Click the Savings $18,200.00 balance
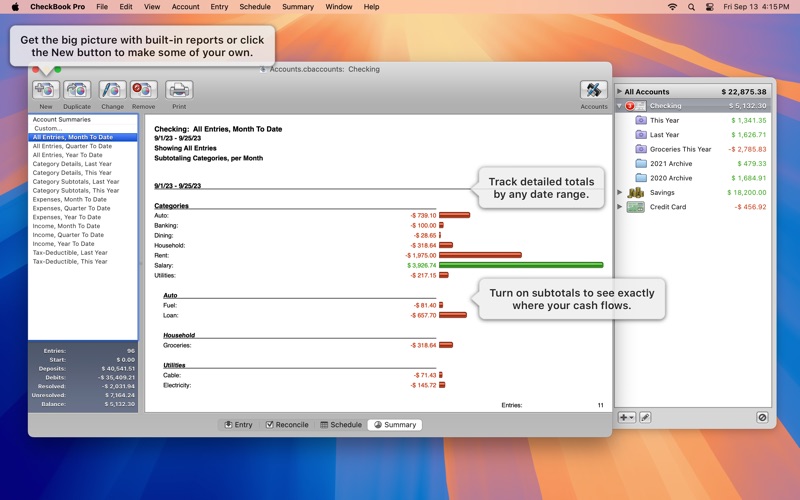This screenshot has height=500, width=800. pyautogui.click(x=746, y=192)
